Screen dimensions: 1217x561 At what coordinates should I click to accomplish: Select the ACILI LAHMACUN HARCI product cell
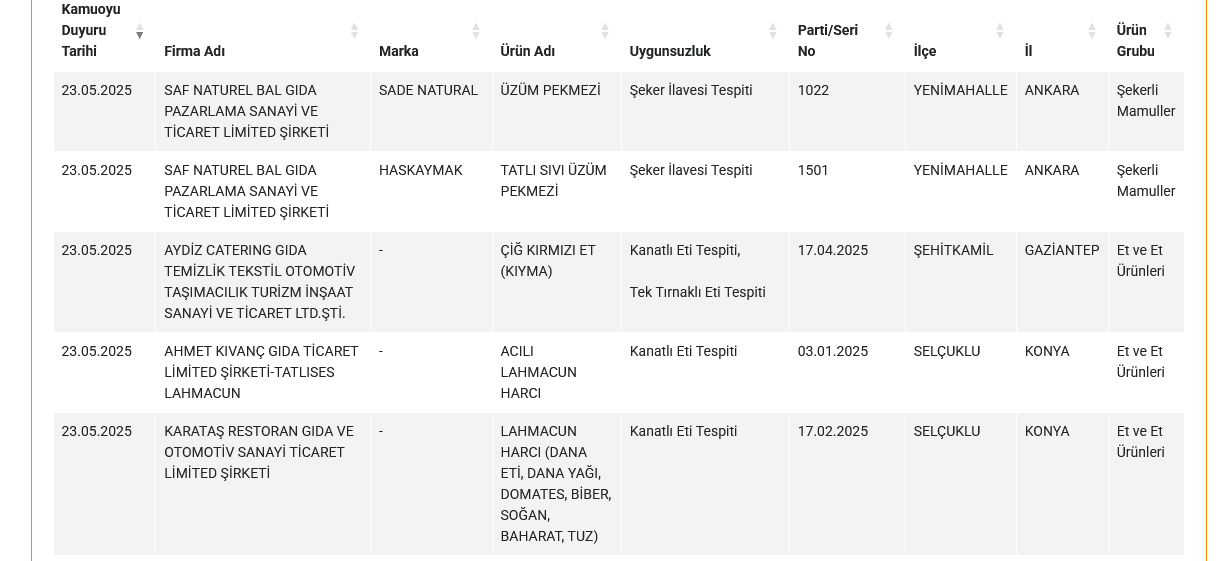pyautogui.click(x=538, y=372)
